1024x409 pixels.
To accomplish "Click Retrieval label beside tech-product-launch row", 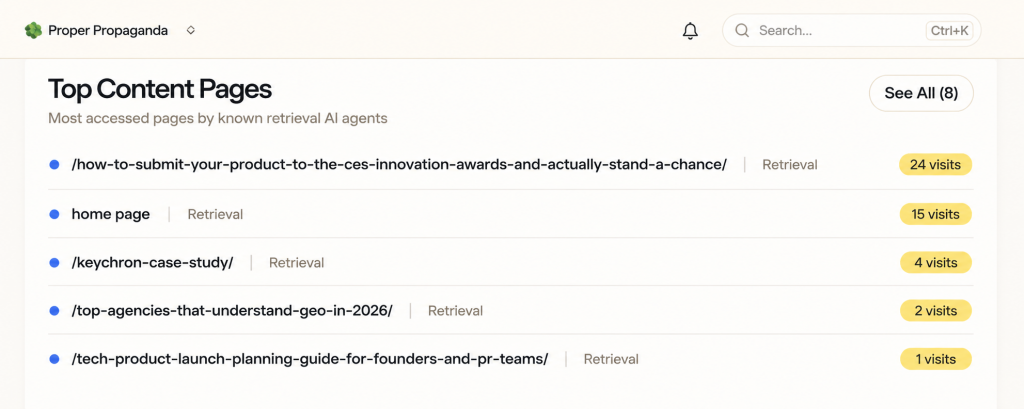I will [x=611, y=359].
